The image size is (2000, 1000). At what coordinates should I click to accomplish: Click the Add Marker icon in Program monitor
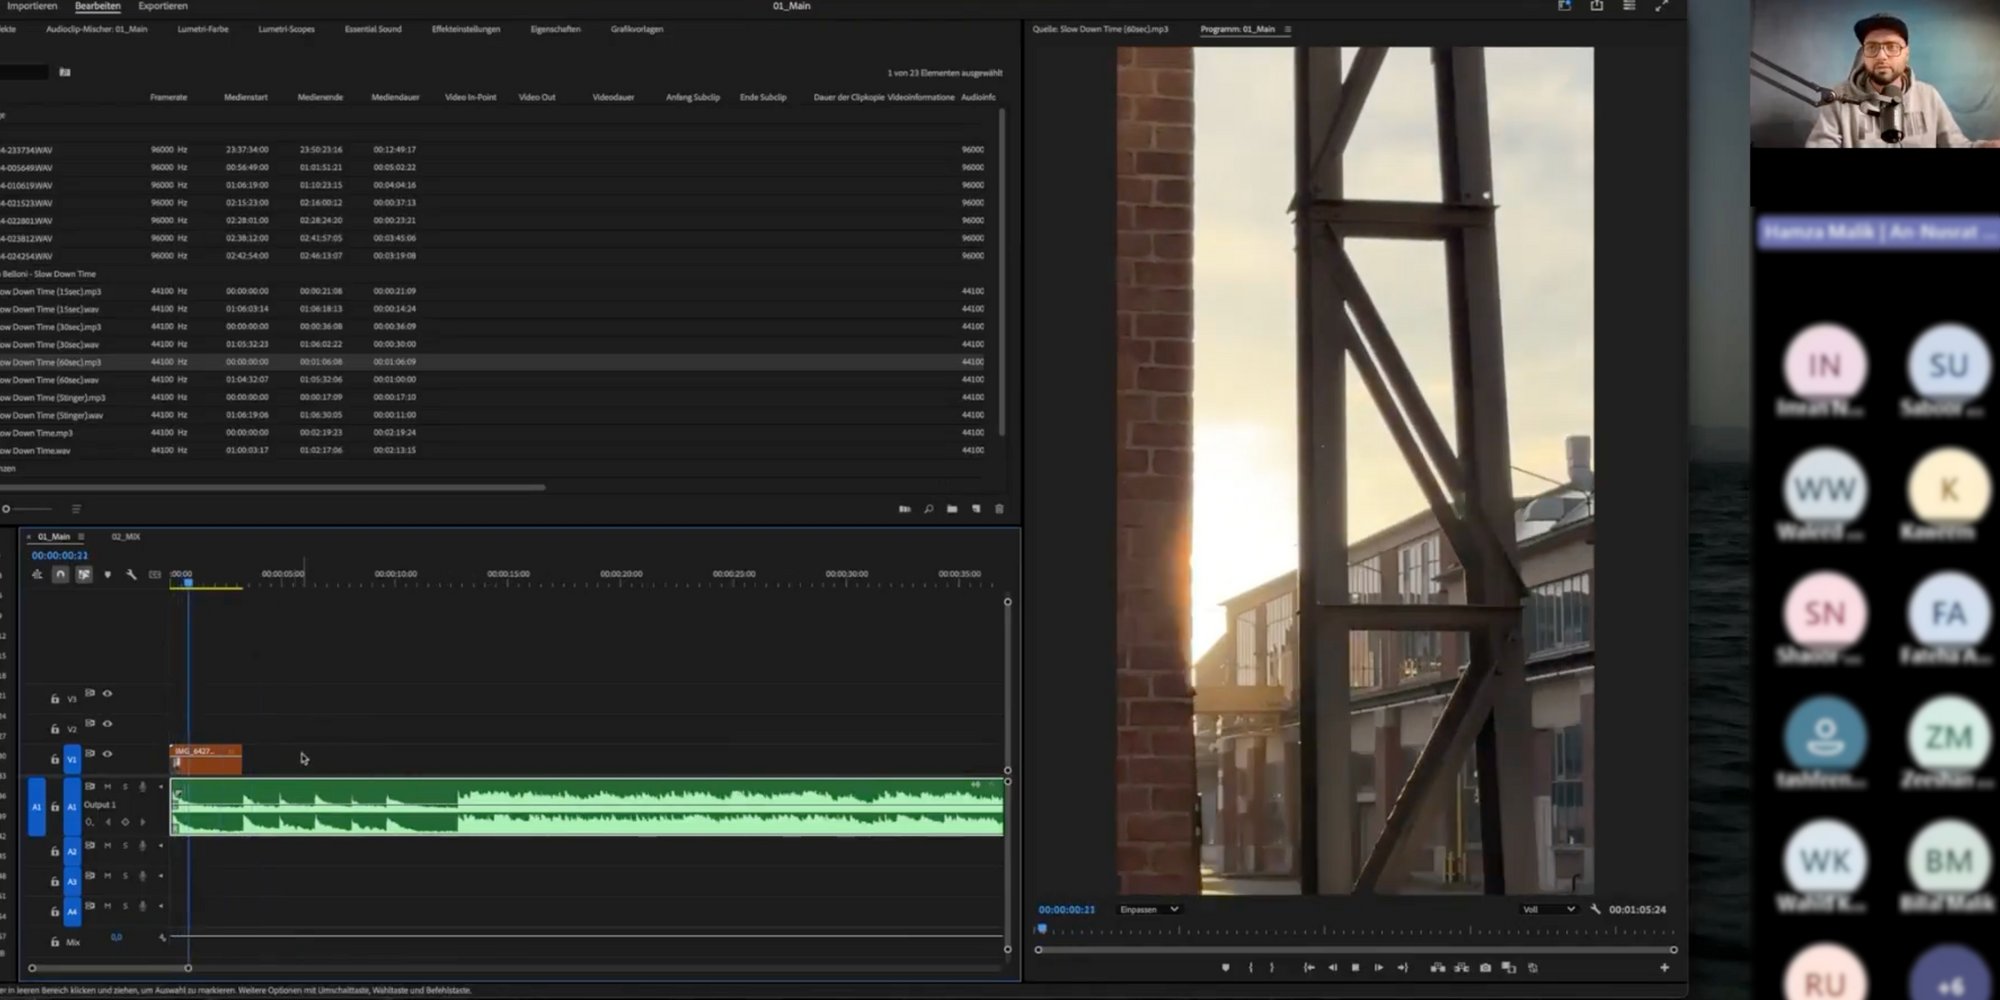[x=1225, y=968]
